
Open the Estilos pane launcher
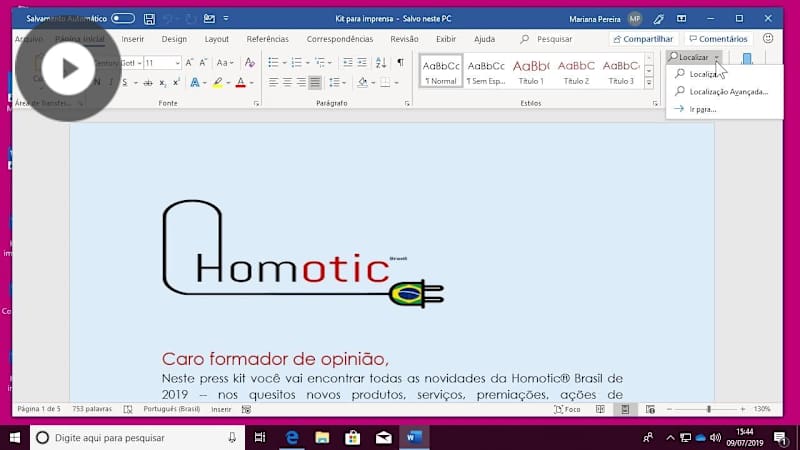coord(655,104)
